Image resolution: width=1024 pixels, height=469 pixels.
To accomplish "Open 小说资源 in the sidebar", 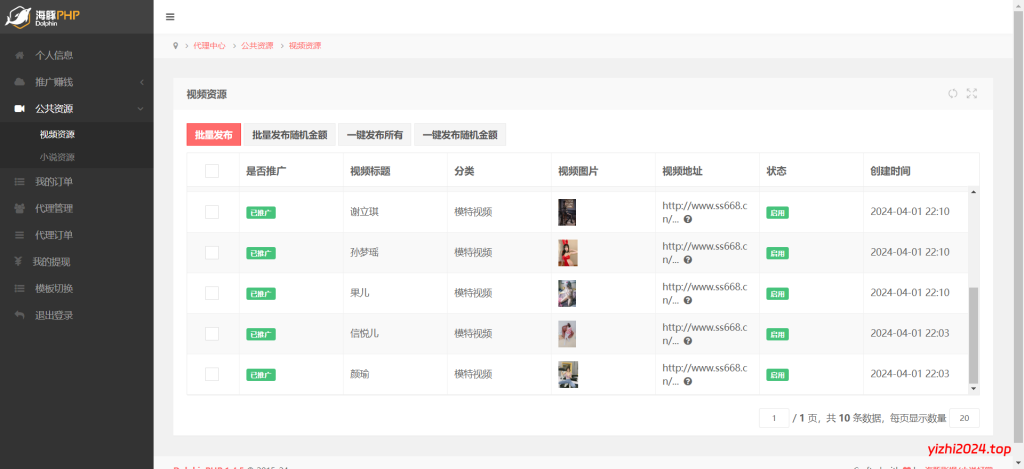I will 57,157.
